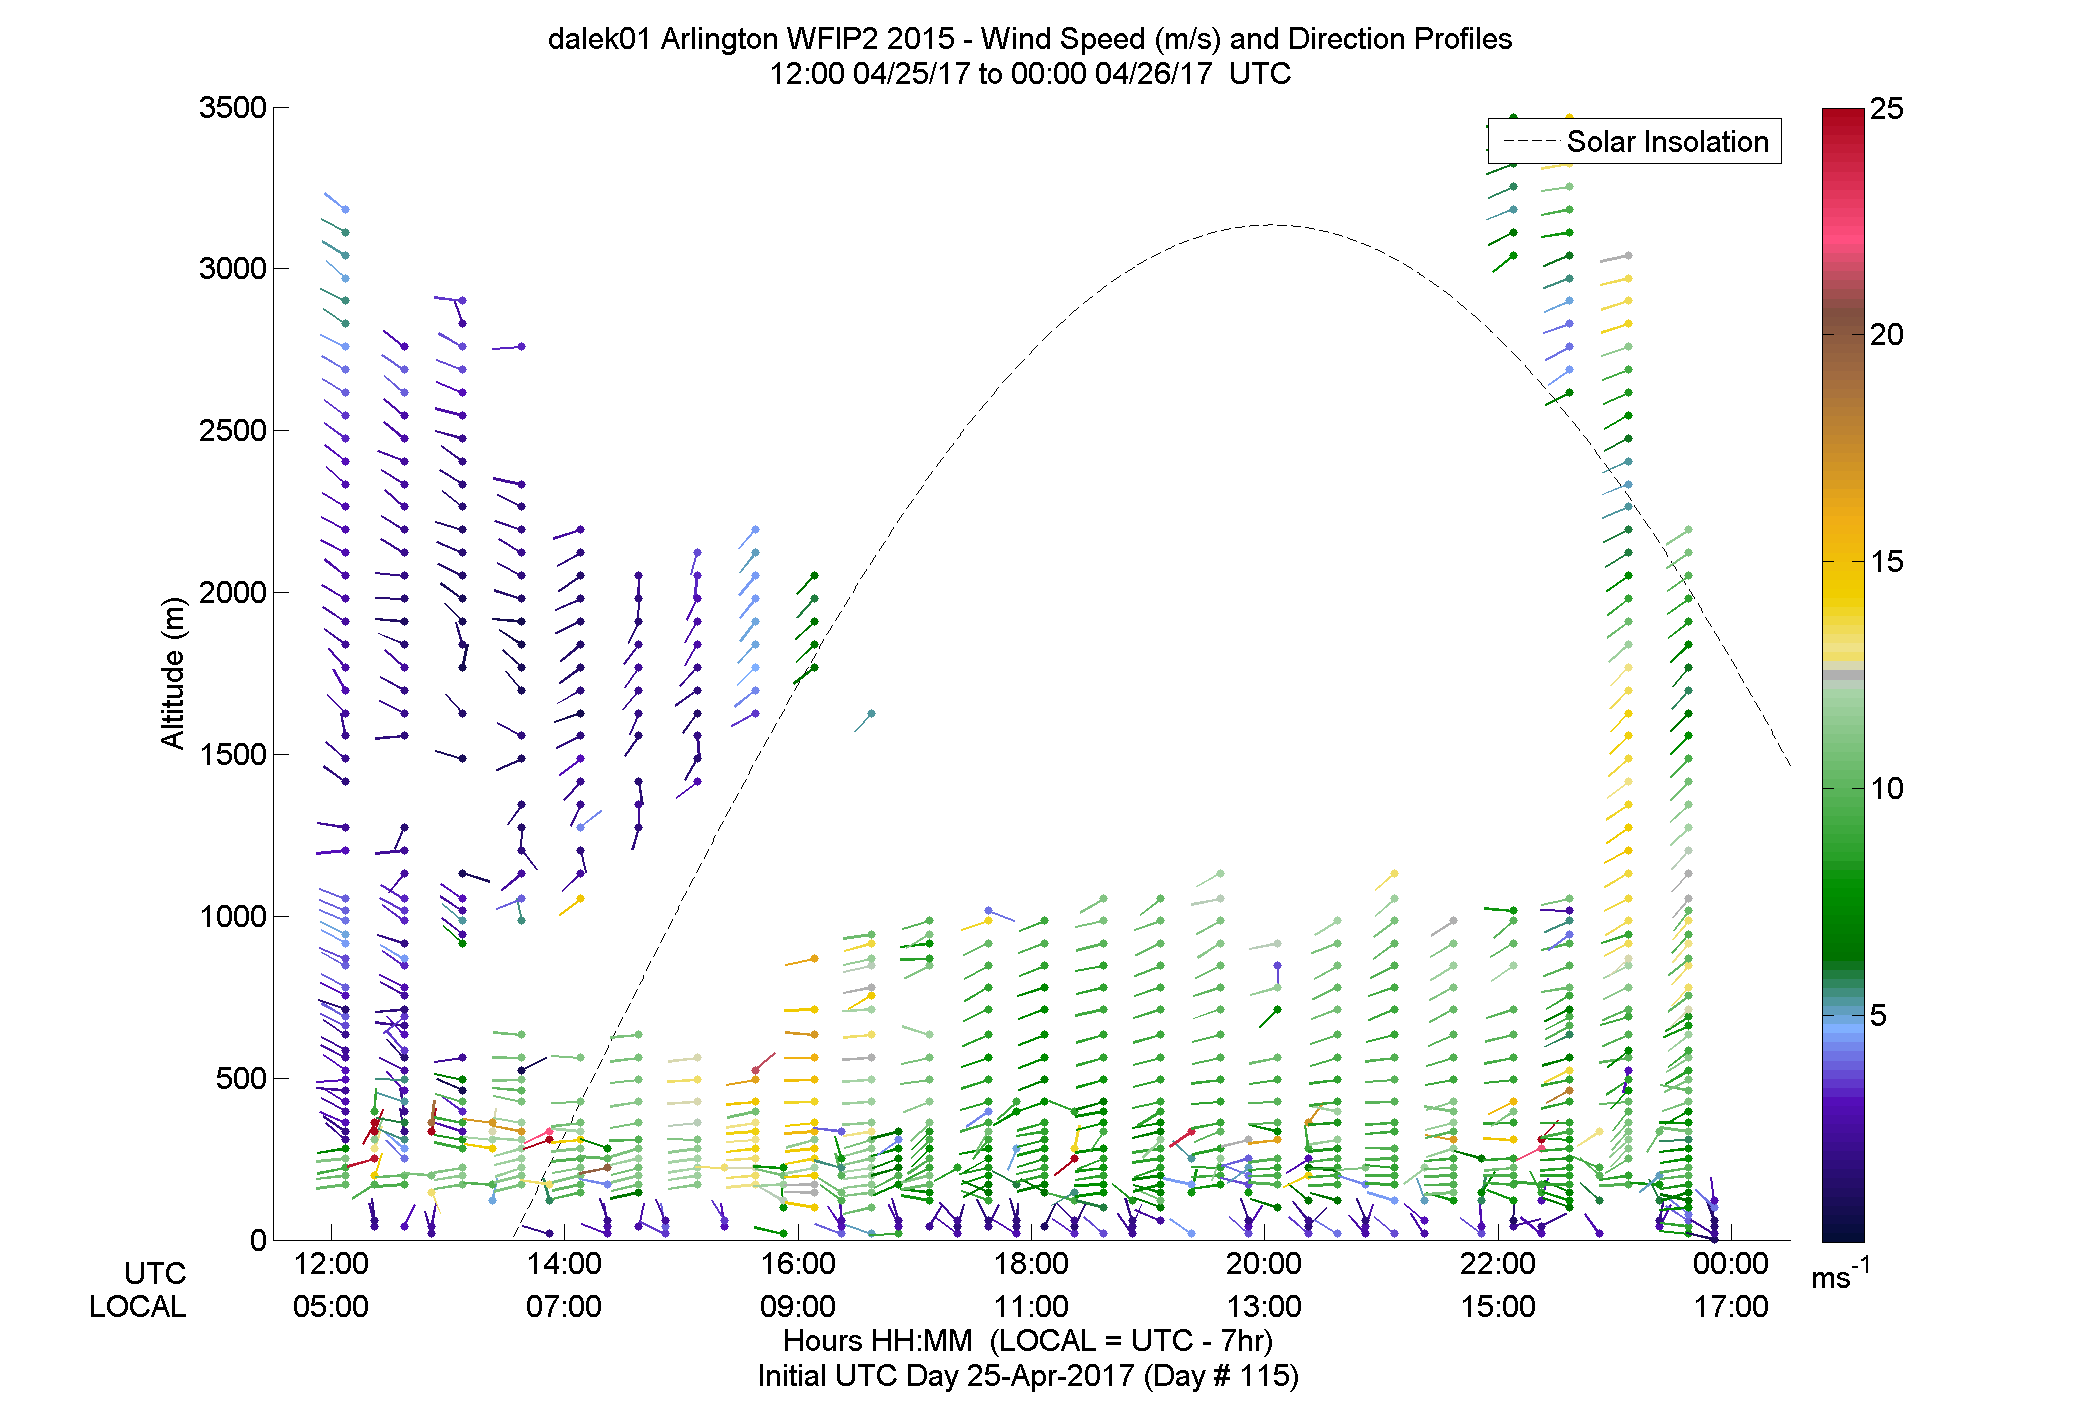Click the 14:00 UTC time tick label
Screen dimensions: 2098x1425
point(564,1264)
